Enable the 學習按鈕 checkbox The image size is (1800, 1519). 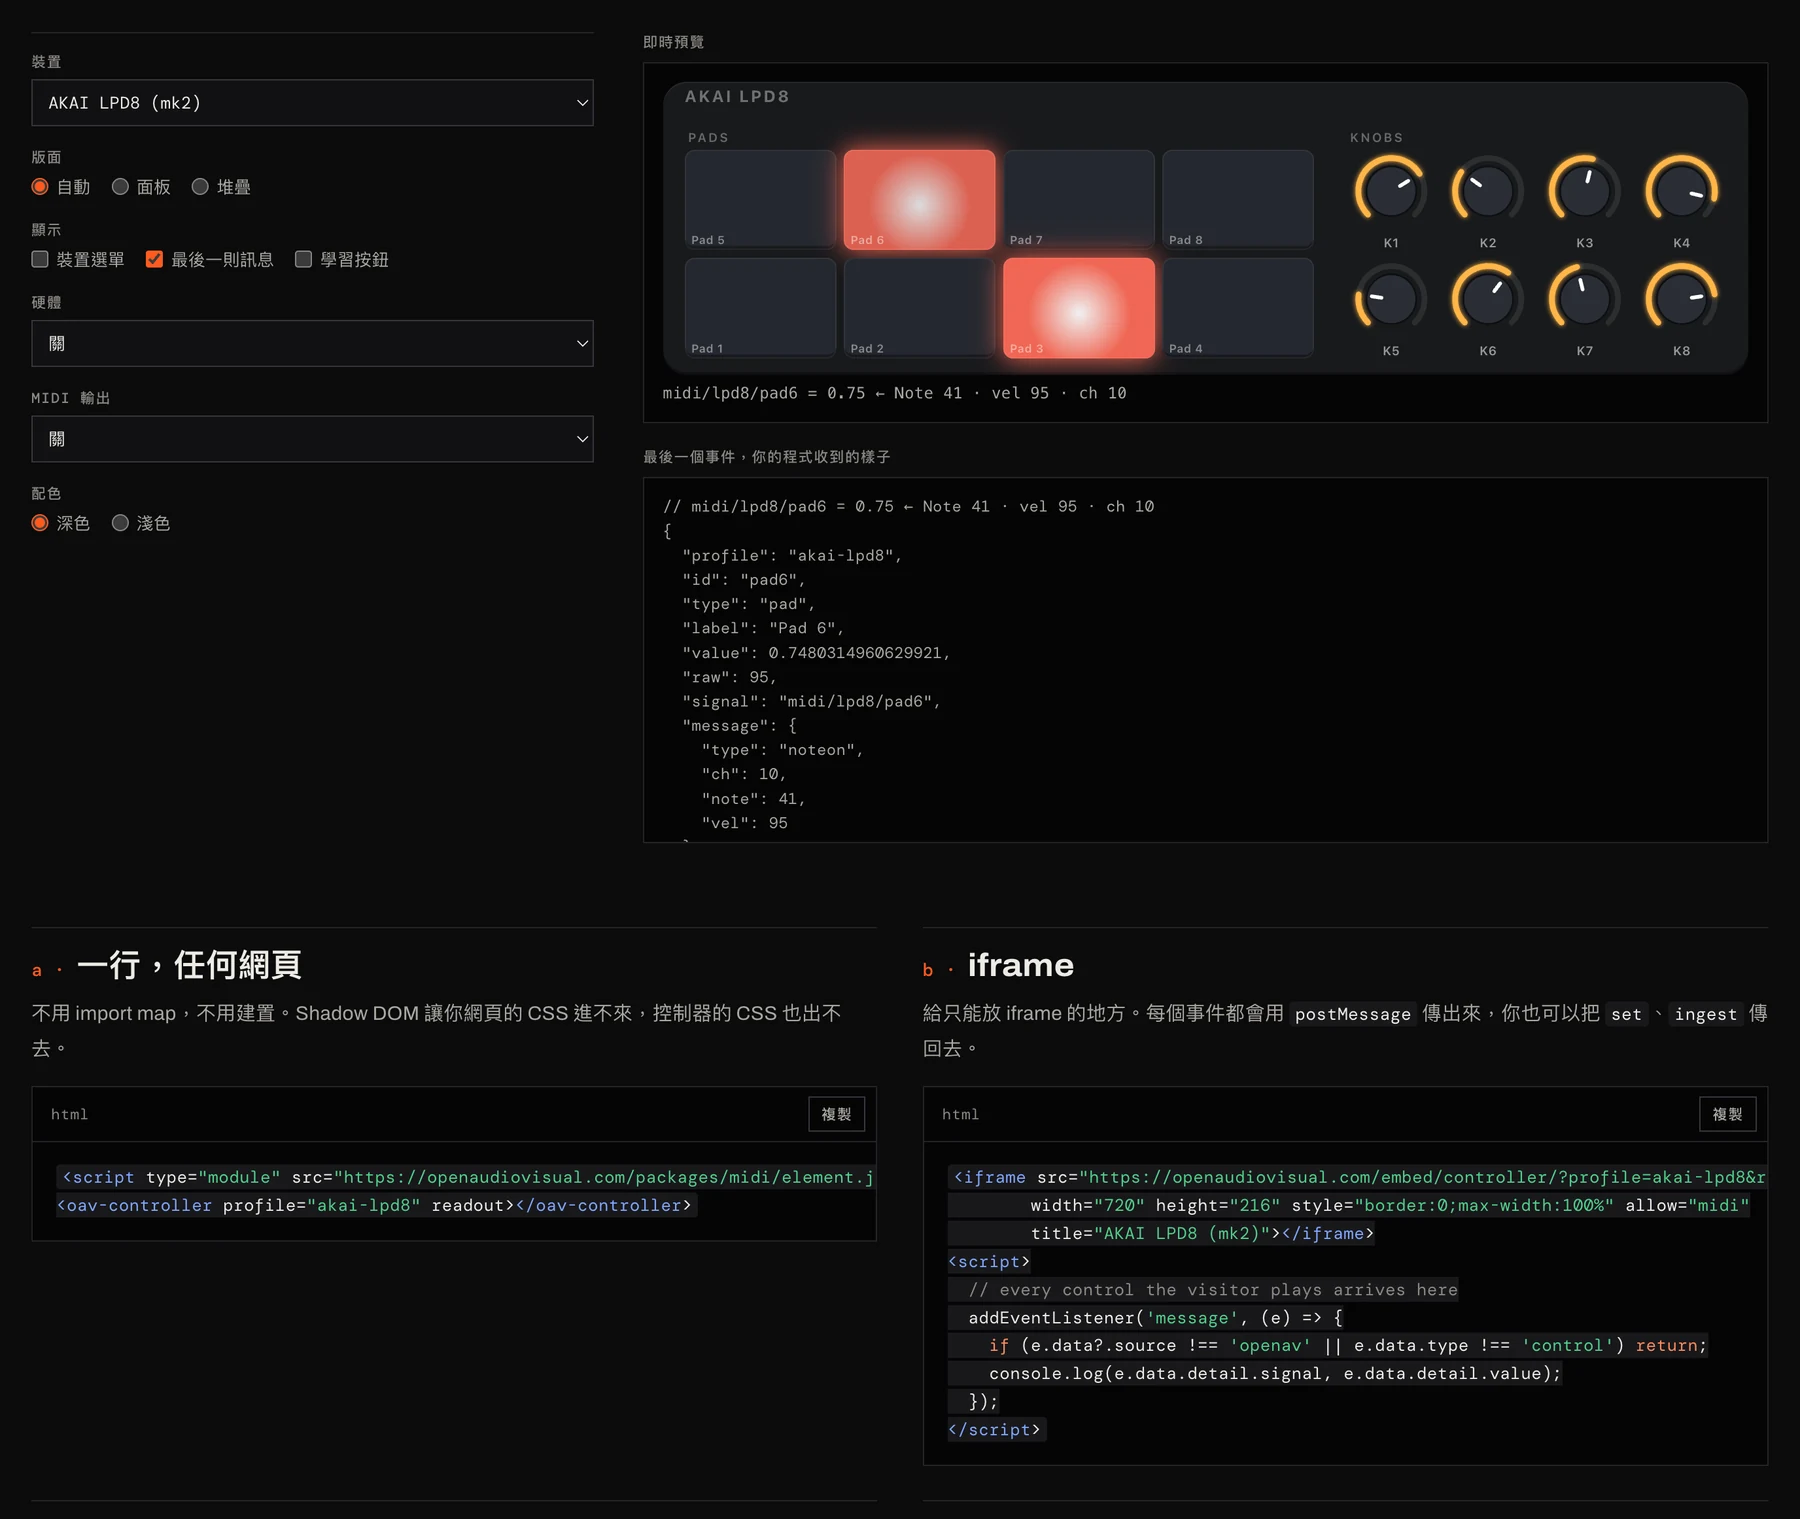(x=303, y=259)
